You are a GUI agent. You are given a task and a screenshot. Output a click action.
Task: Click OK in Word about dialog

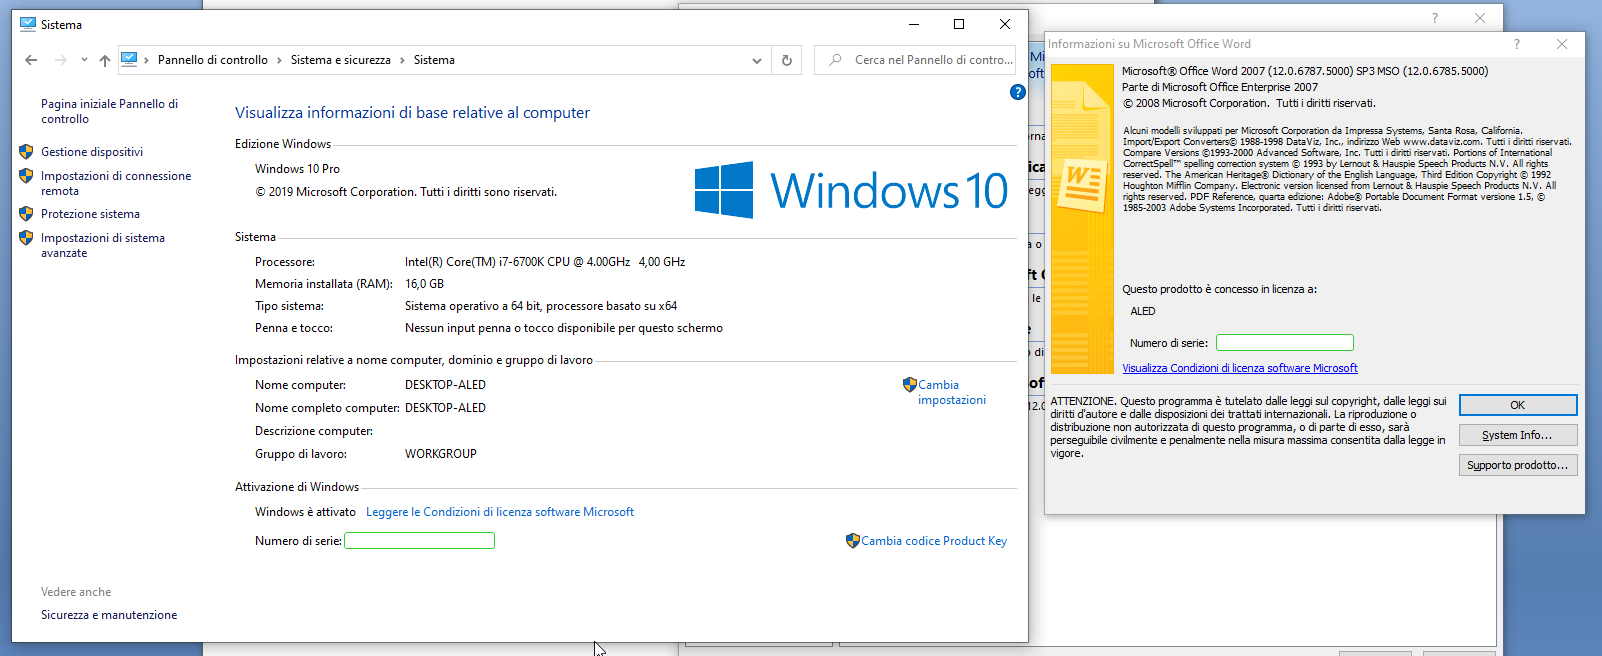pyautogui.click(x=1518, y=405)
